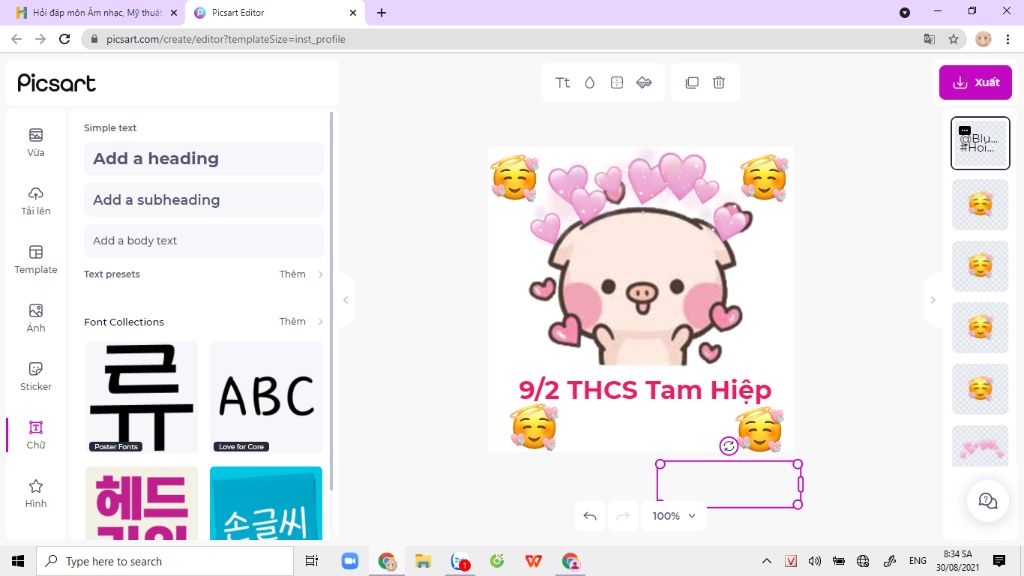Select the Chữ text panel
This screenshot has width=1024, height=576.
[x=36, y=435]
